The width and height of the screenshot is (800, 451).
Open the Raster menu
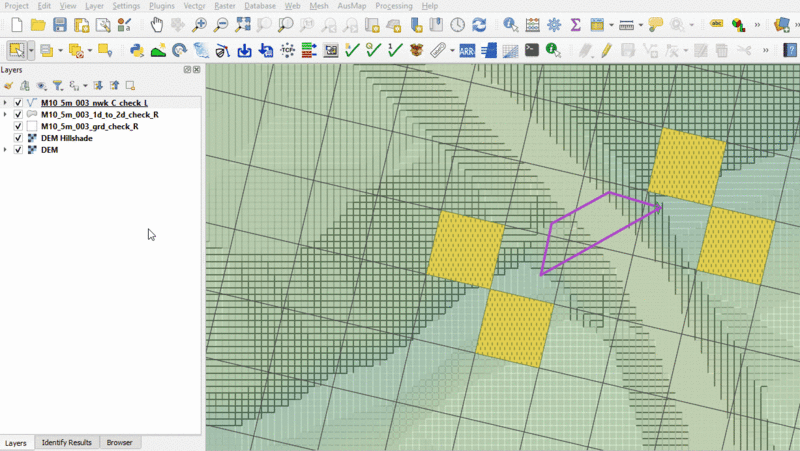click(x=226, y=6)
